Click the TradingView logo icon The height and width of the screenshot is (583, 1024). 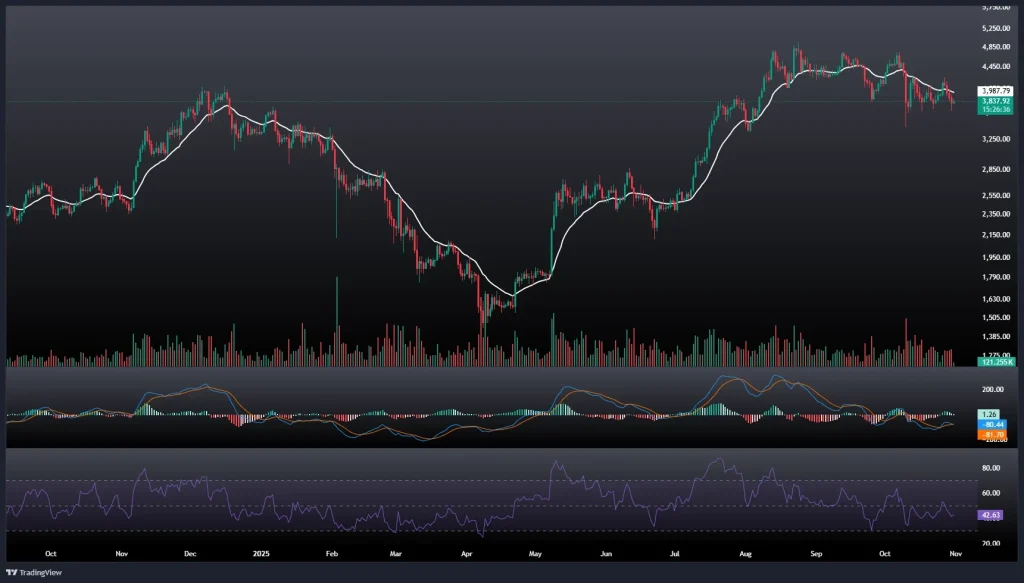pos(12,572)
